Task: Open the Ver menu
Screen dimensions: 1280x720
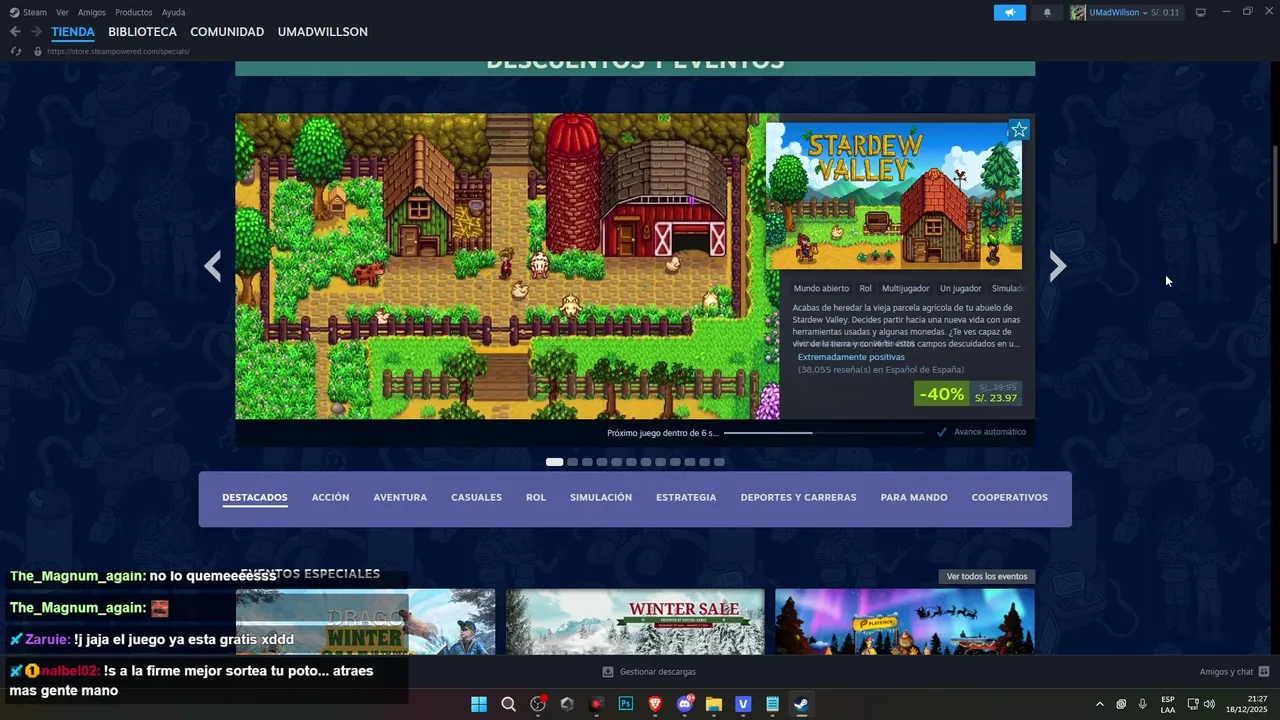Action: 62,12
